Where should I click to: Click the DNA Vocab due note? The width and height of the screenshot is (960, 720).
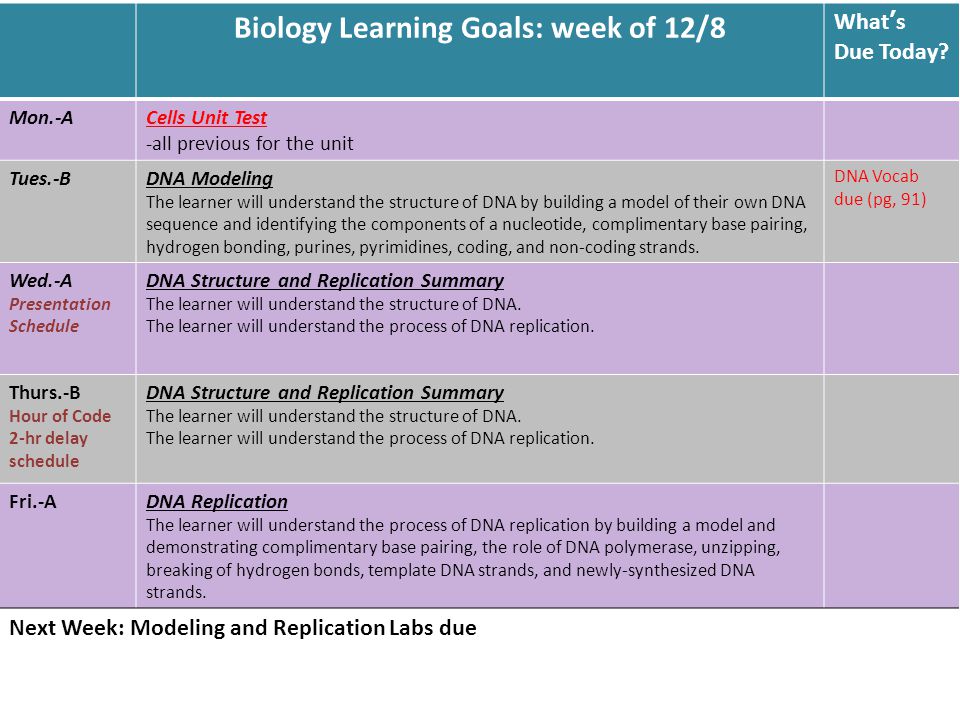[x=880, y=187]
